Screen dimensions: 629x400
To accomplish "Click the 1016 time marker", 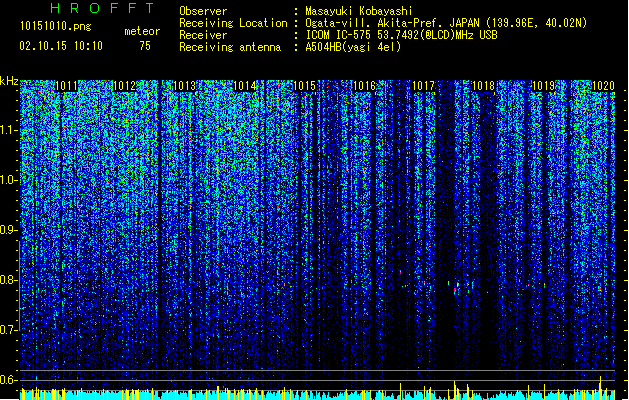I will tap(364, 86).
